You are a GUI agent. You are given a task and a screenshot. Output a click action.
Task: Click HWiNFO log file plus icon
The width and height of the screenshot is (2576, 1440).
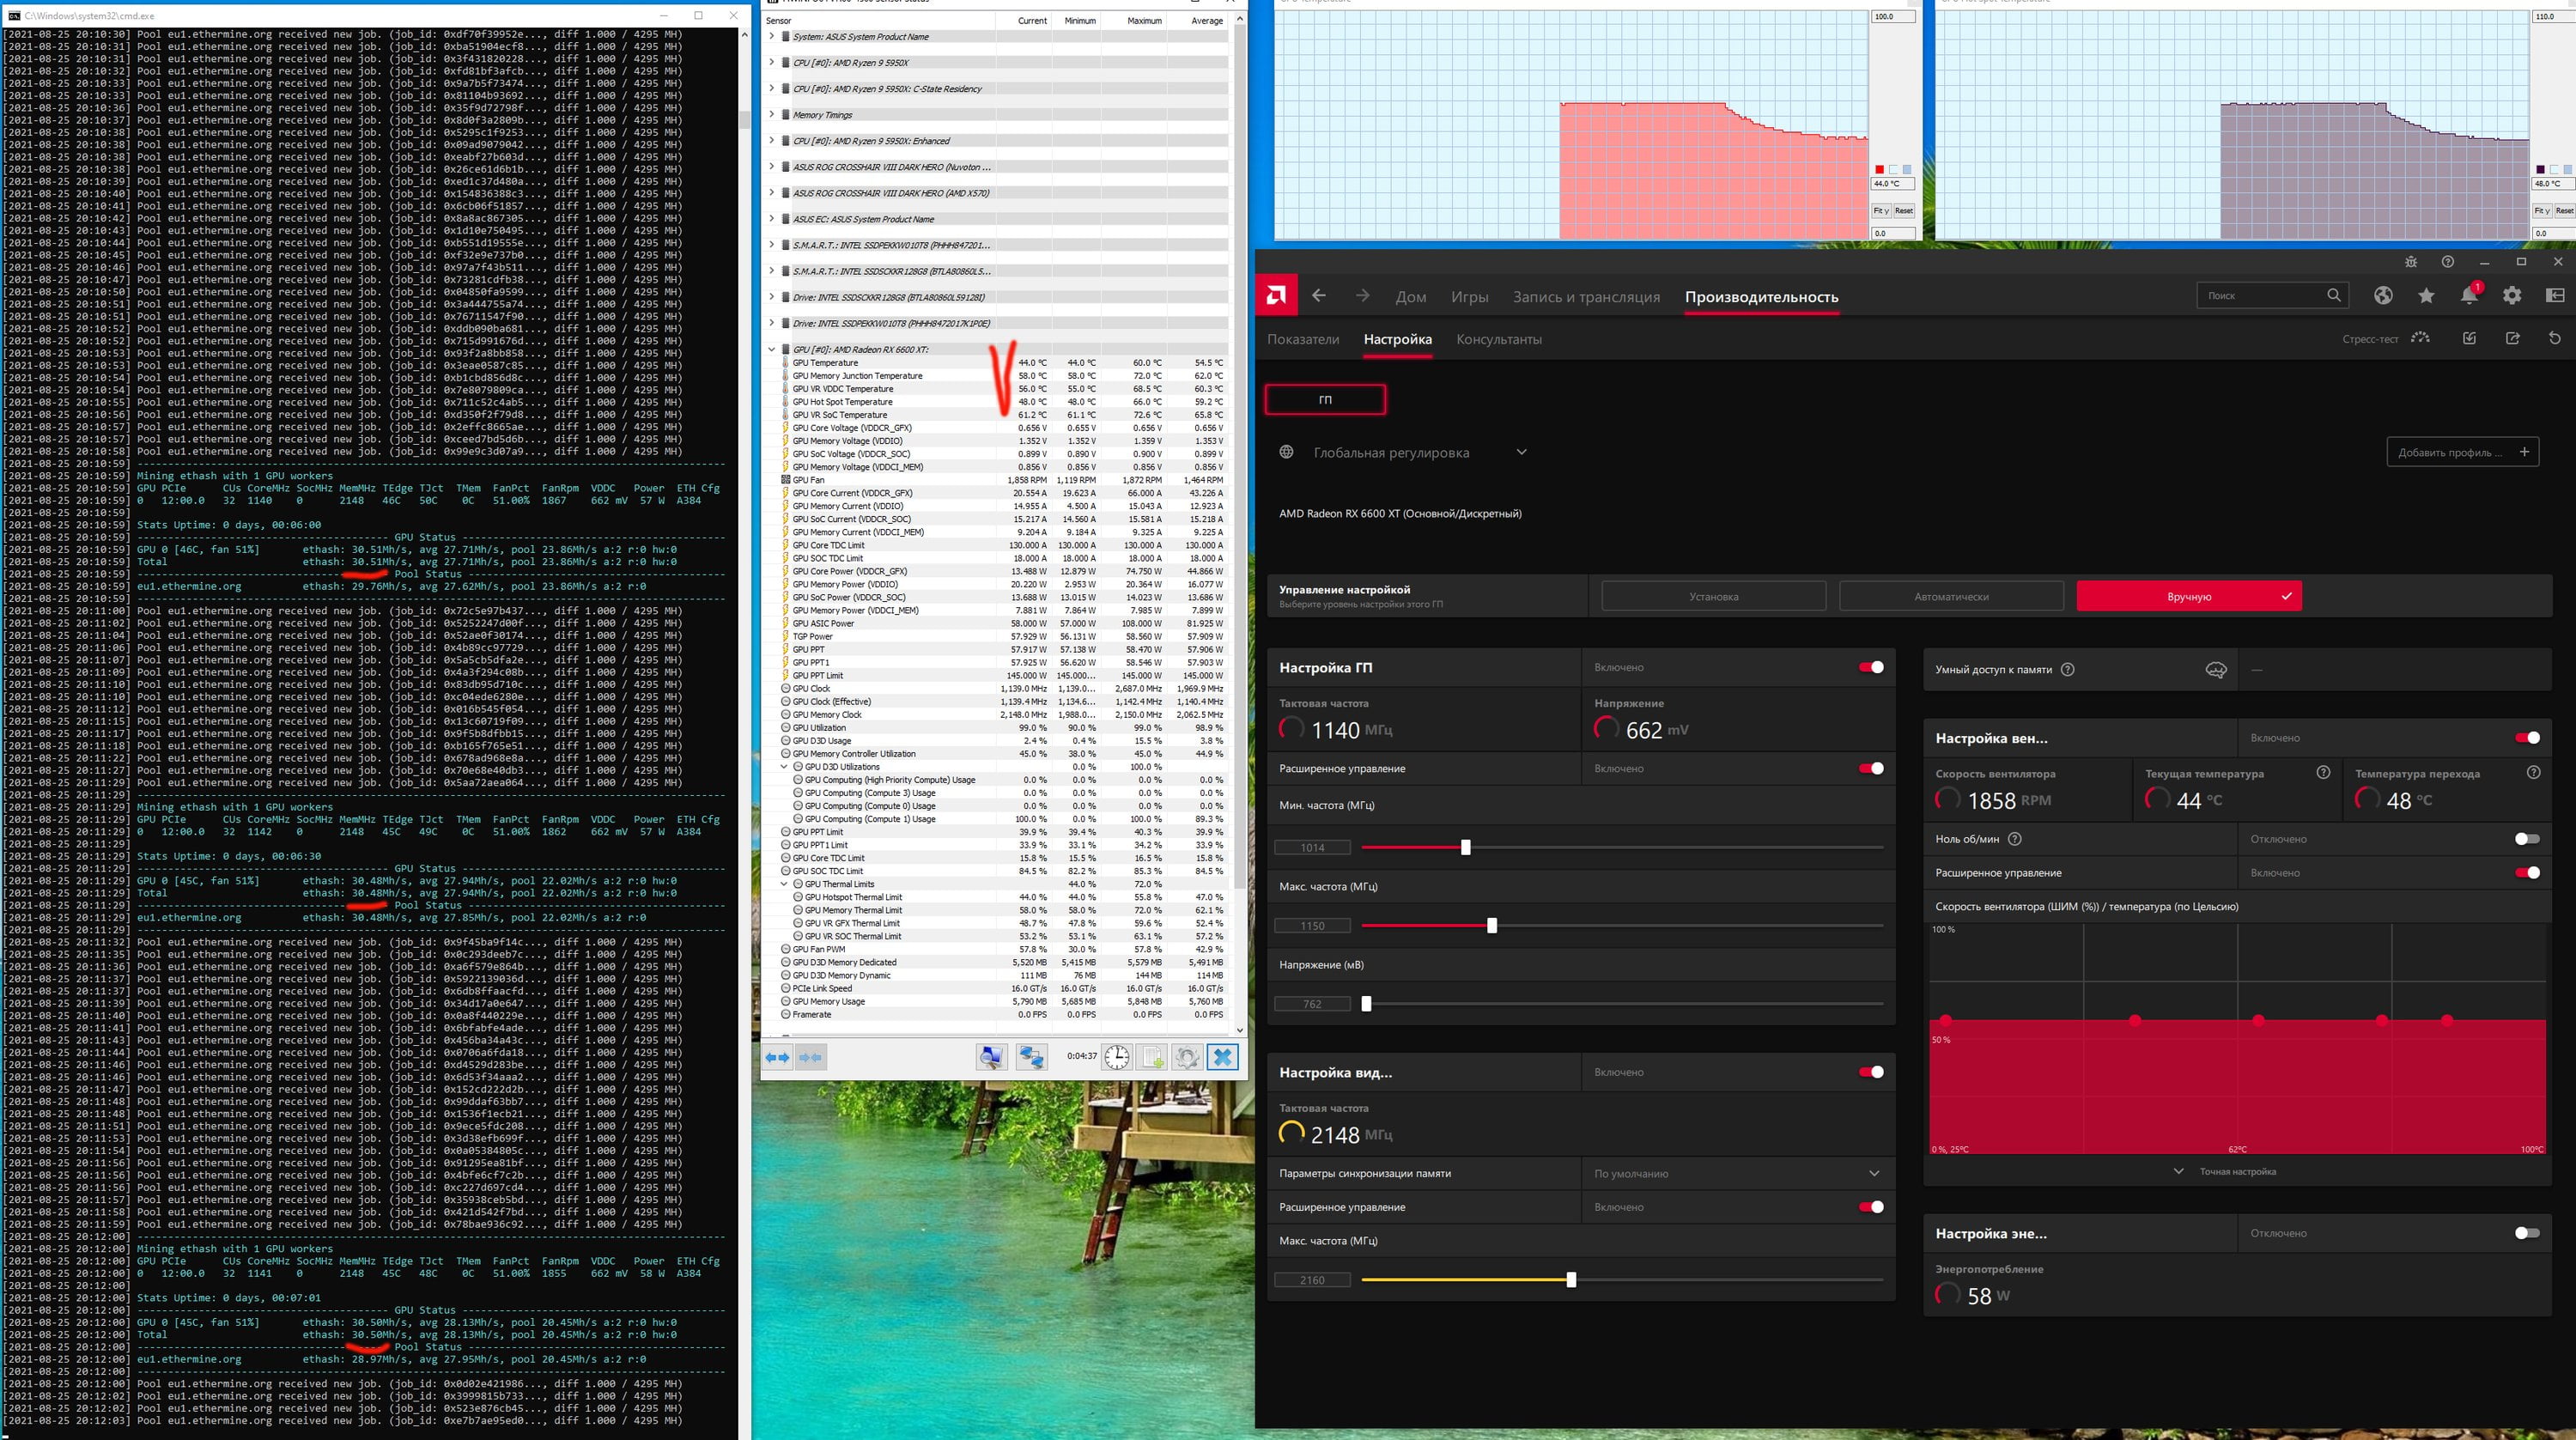click(1152, 1056)
